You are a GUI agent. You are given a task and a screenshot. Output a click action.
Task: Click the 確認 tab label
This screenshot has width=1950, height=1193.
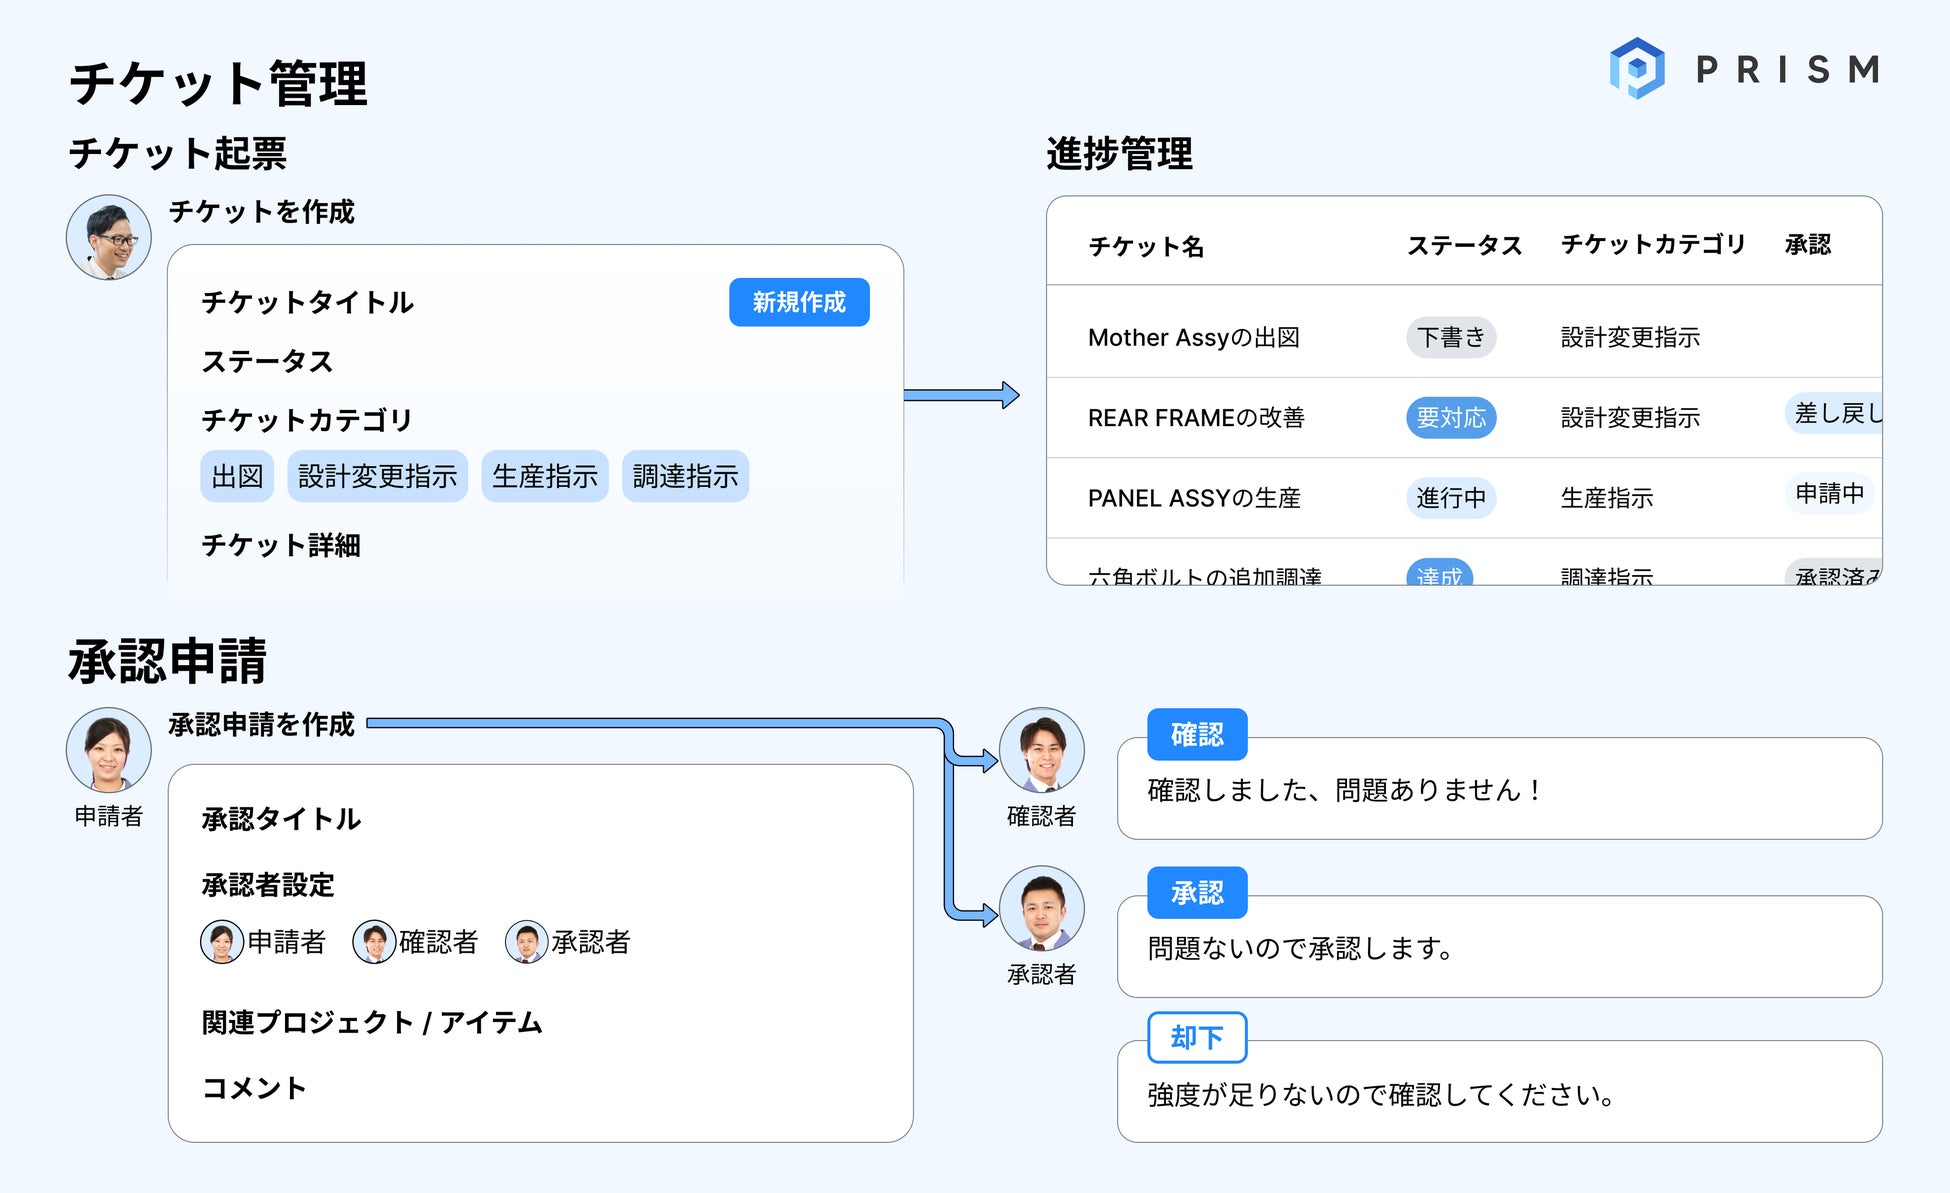[1197, 735]
